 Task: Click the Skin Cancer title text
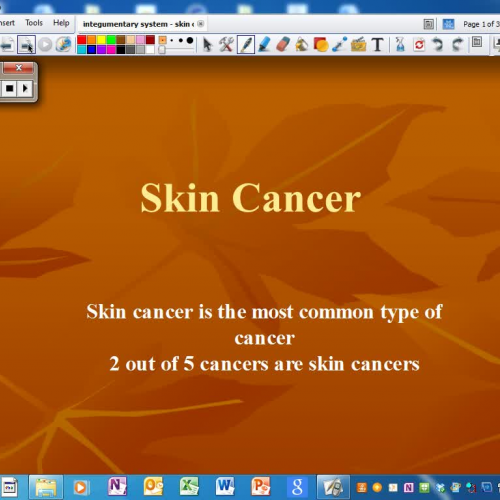tap(251, 198)
